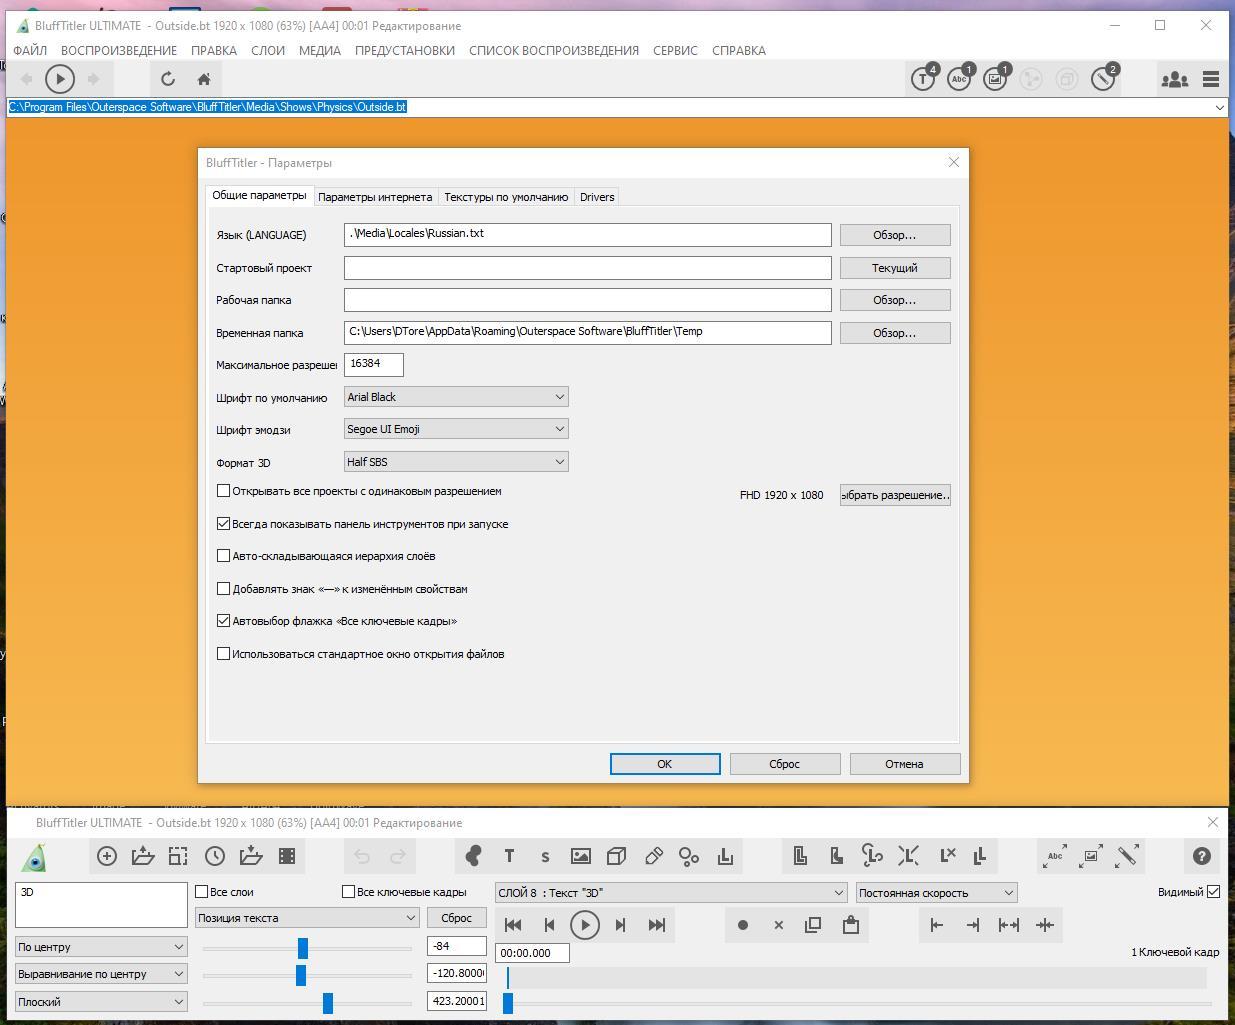Click the paste keyframe clipboard icon

851,925
